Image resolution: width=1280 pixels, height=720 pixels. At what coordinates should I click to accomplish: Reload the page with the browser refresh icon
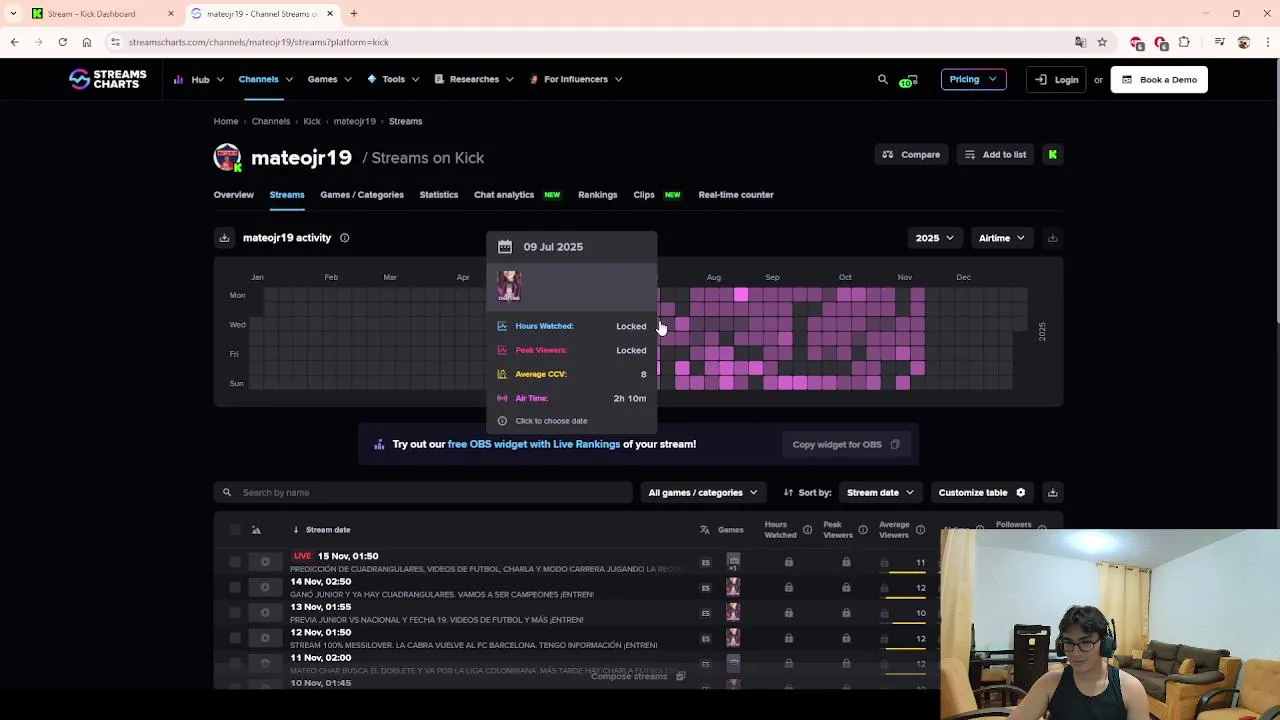[62, 42]
